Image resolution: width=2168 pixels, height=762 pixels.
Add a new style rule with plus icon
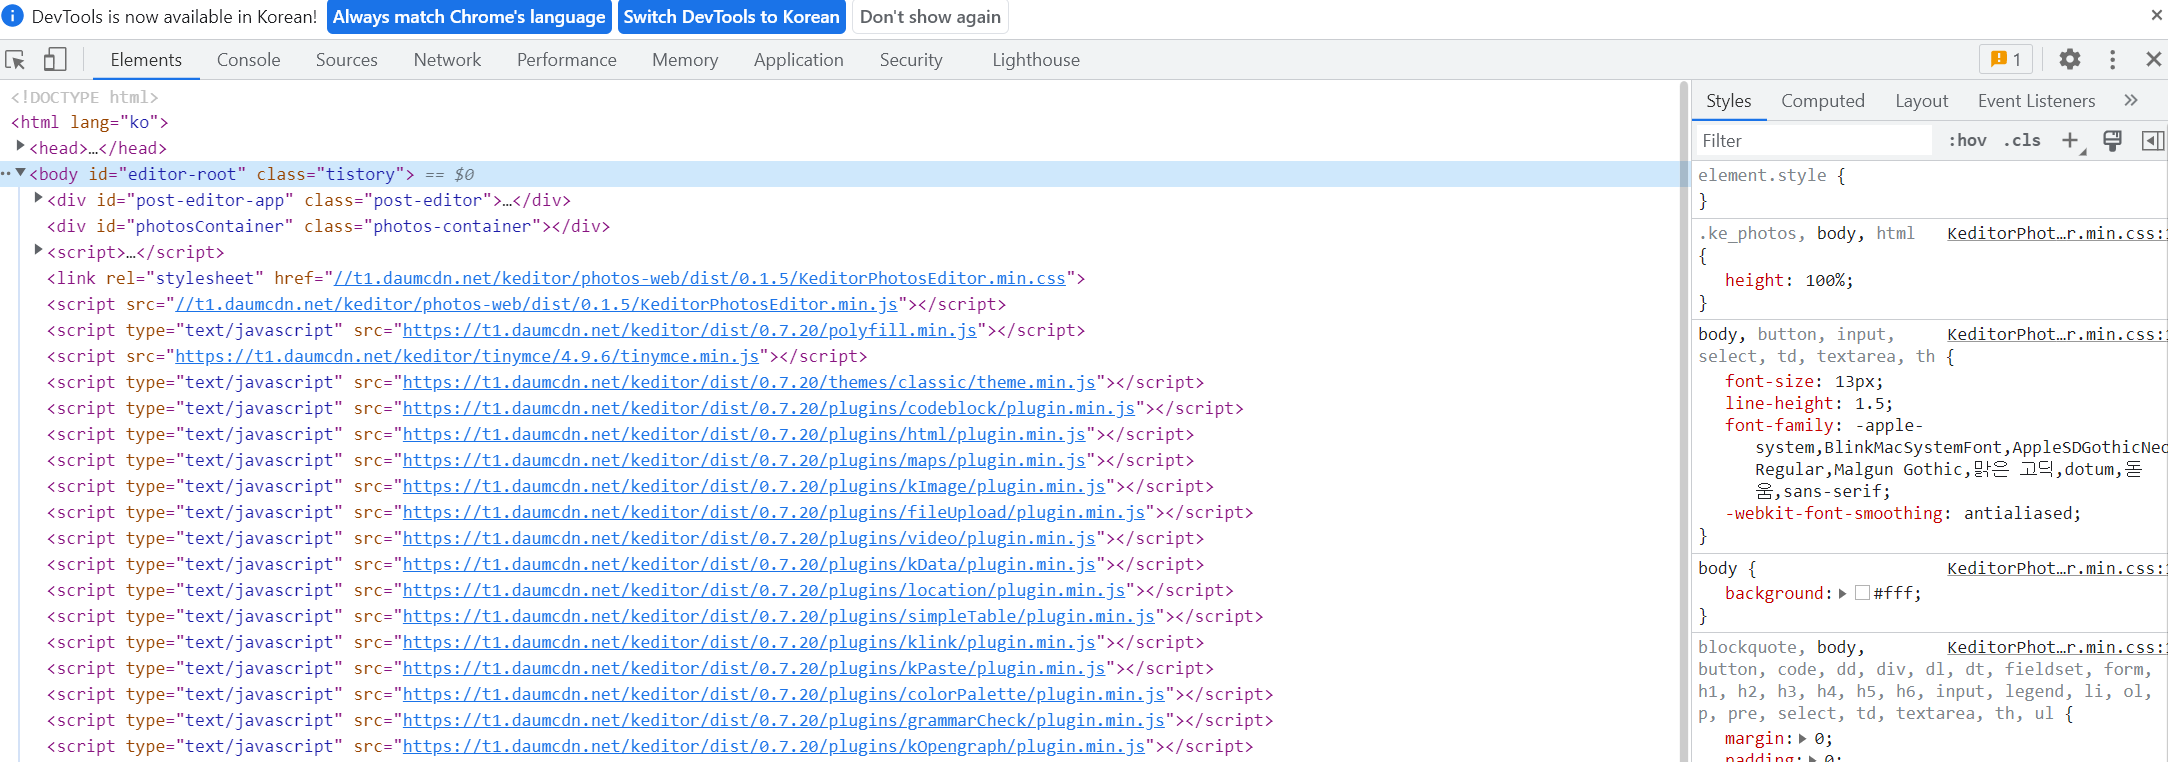click(2070, 141)
